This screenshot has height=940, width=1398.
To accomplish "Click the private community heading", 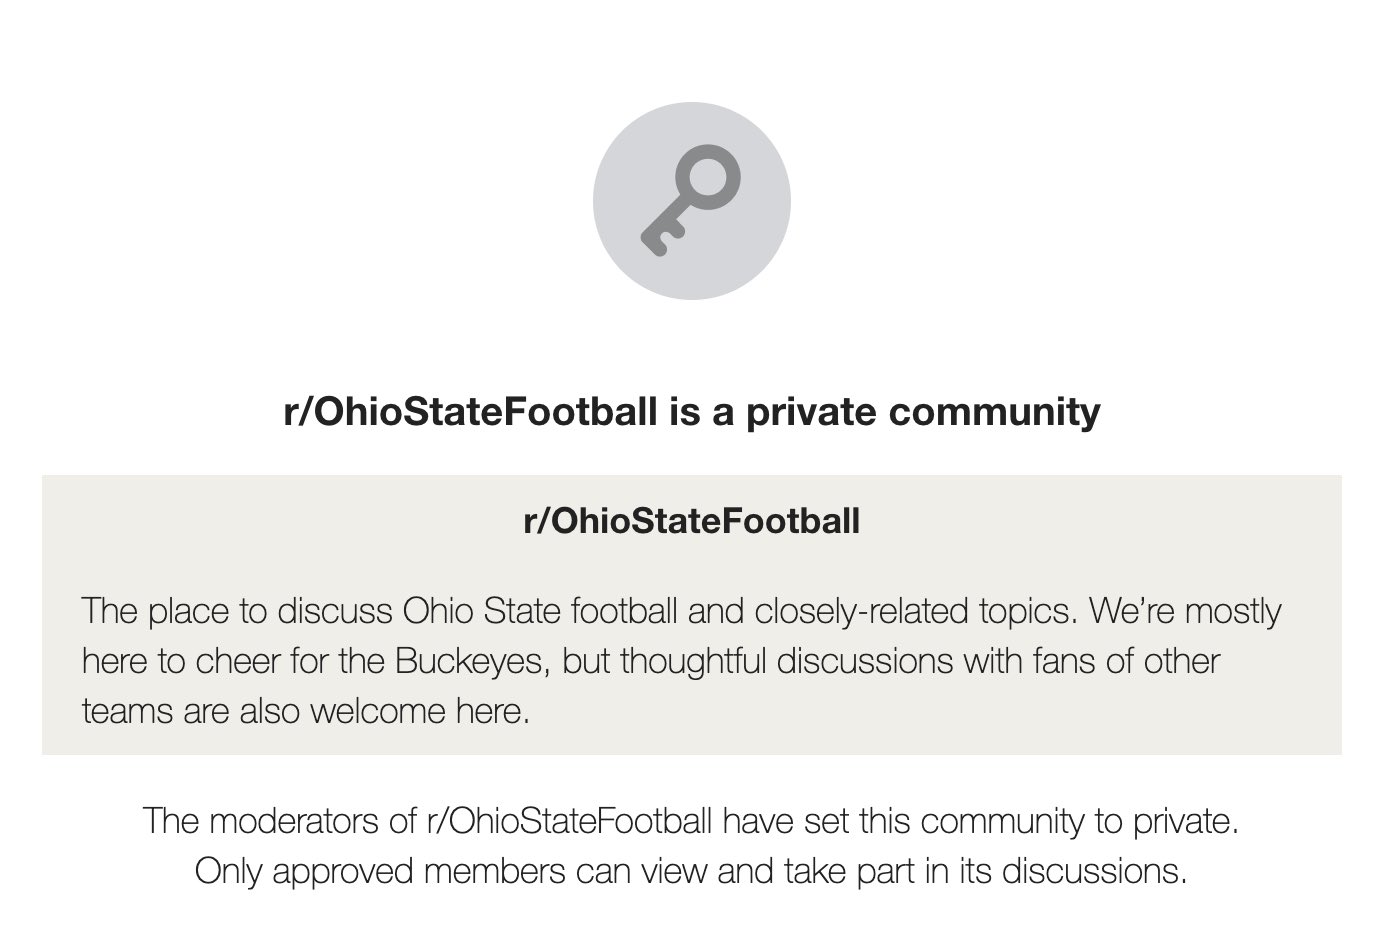I will coord(691,411).
